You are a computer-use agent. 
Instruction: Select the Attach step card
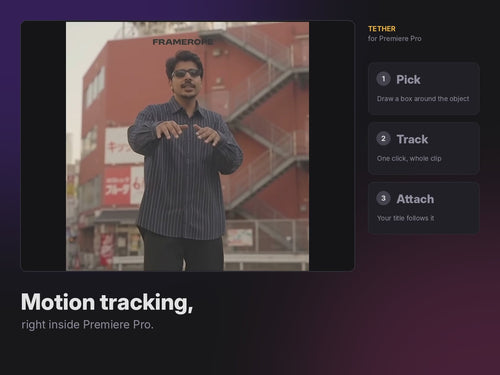pos(424,208)
